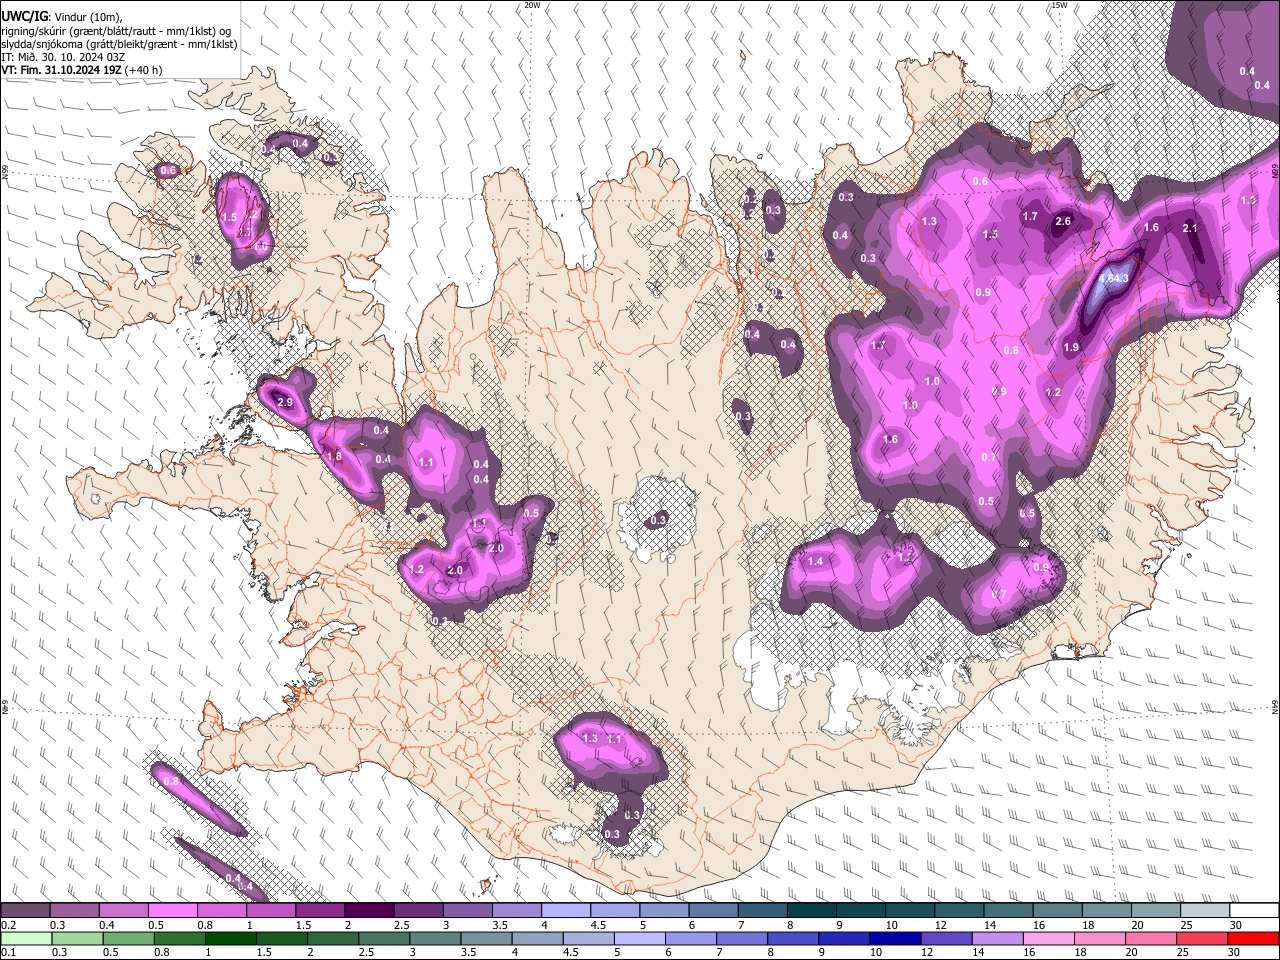The image size is (1280, 960).
Task: Click the '25' label in the top legend row
Action: (x=1186, y=925)
